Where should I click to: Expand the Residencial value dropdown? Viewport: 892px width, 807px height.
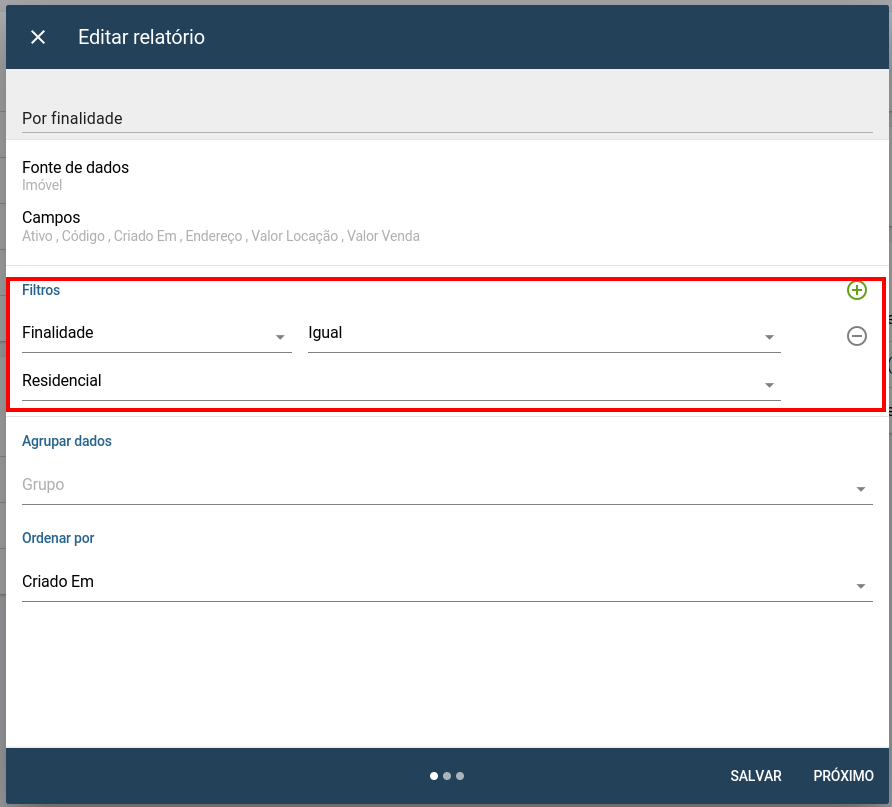point(401,381)
